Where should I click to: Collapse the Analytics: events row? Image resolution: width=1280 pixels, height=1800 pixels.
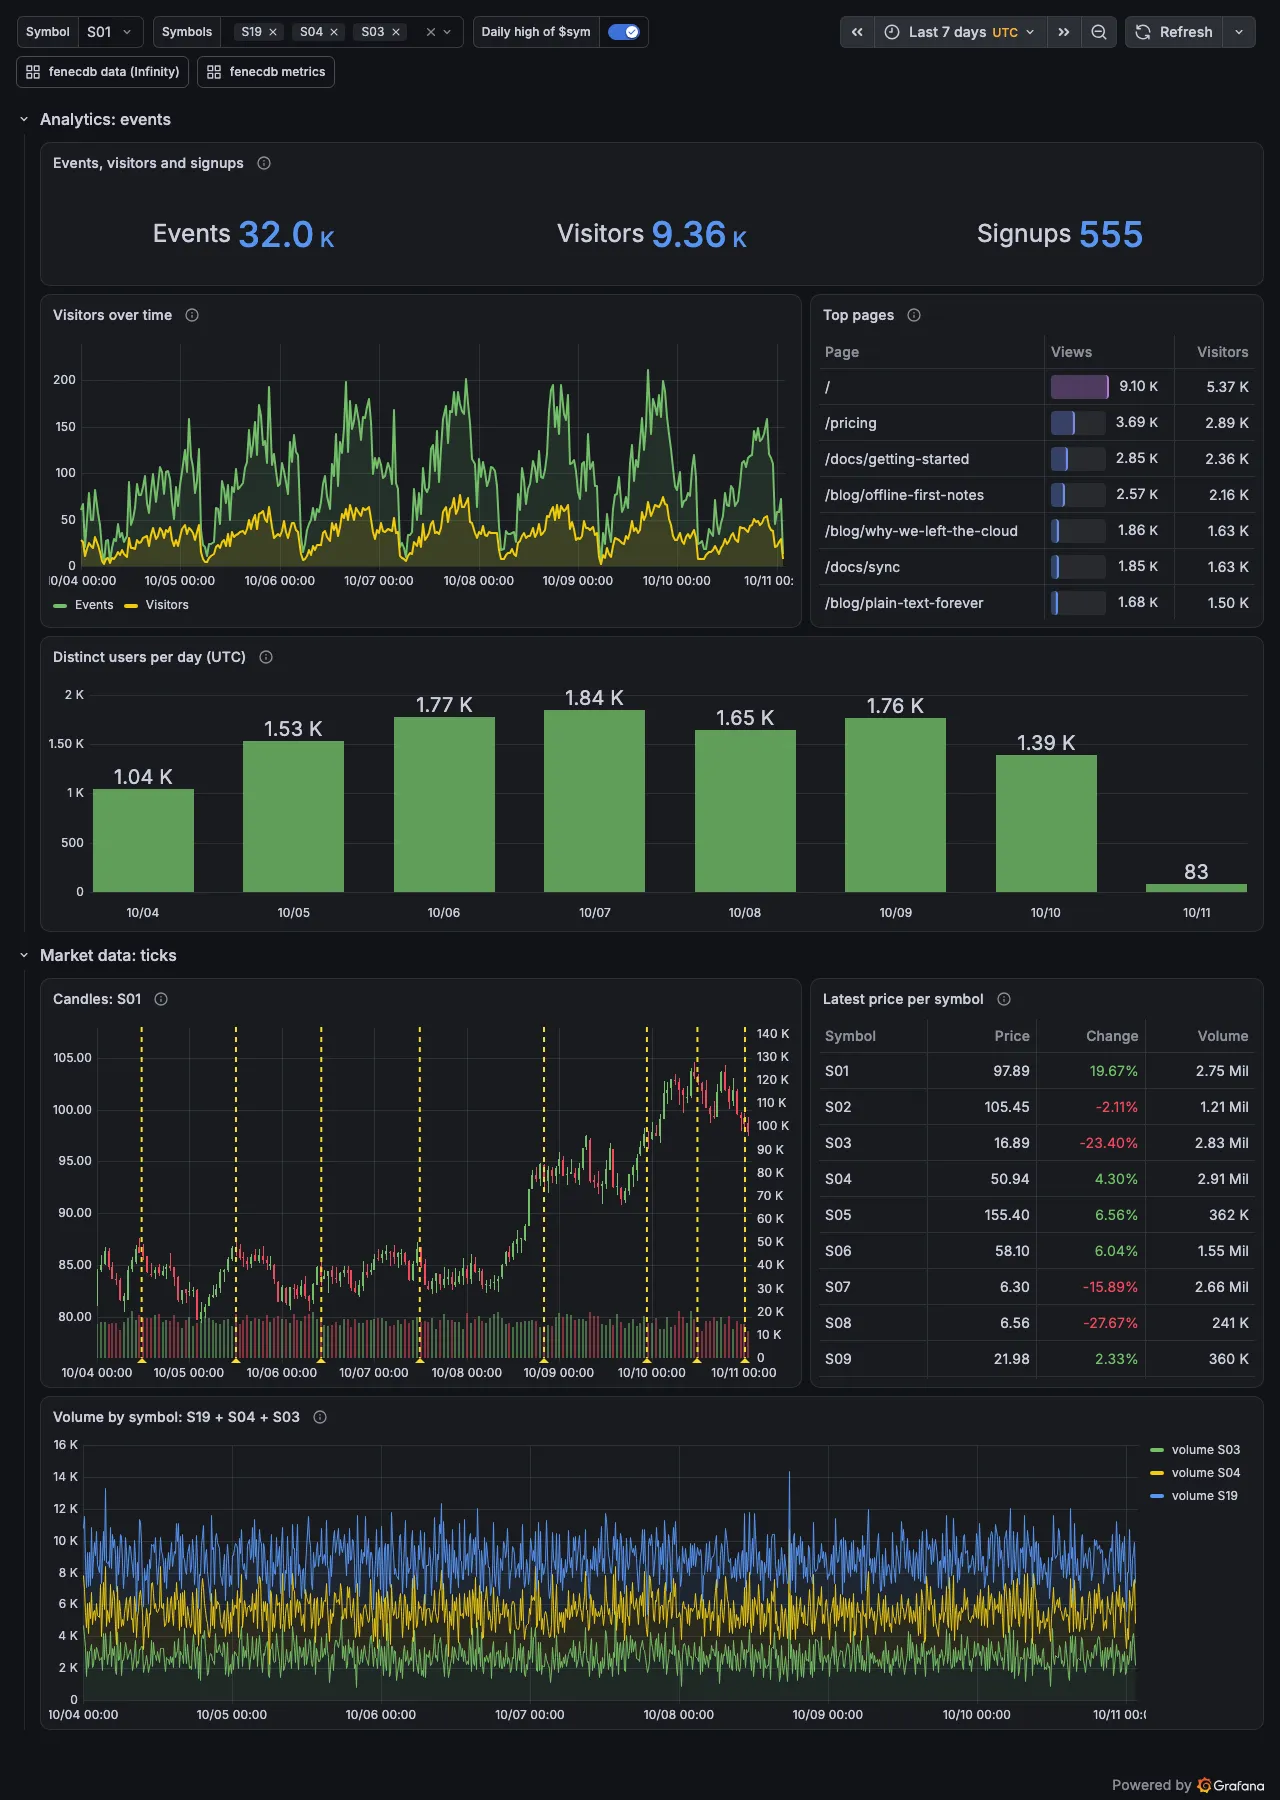[x=24, y=119]
